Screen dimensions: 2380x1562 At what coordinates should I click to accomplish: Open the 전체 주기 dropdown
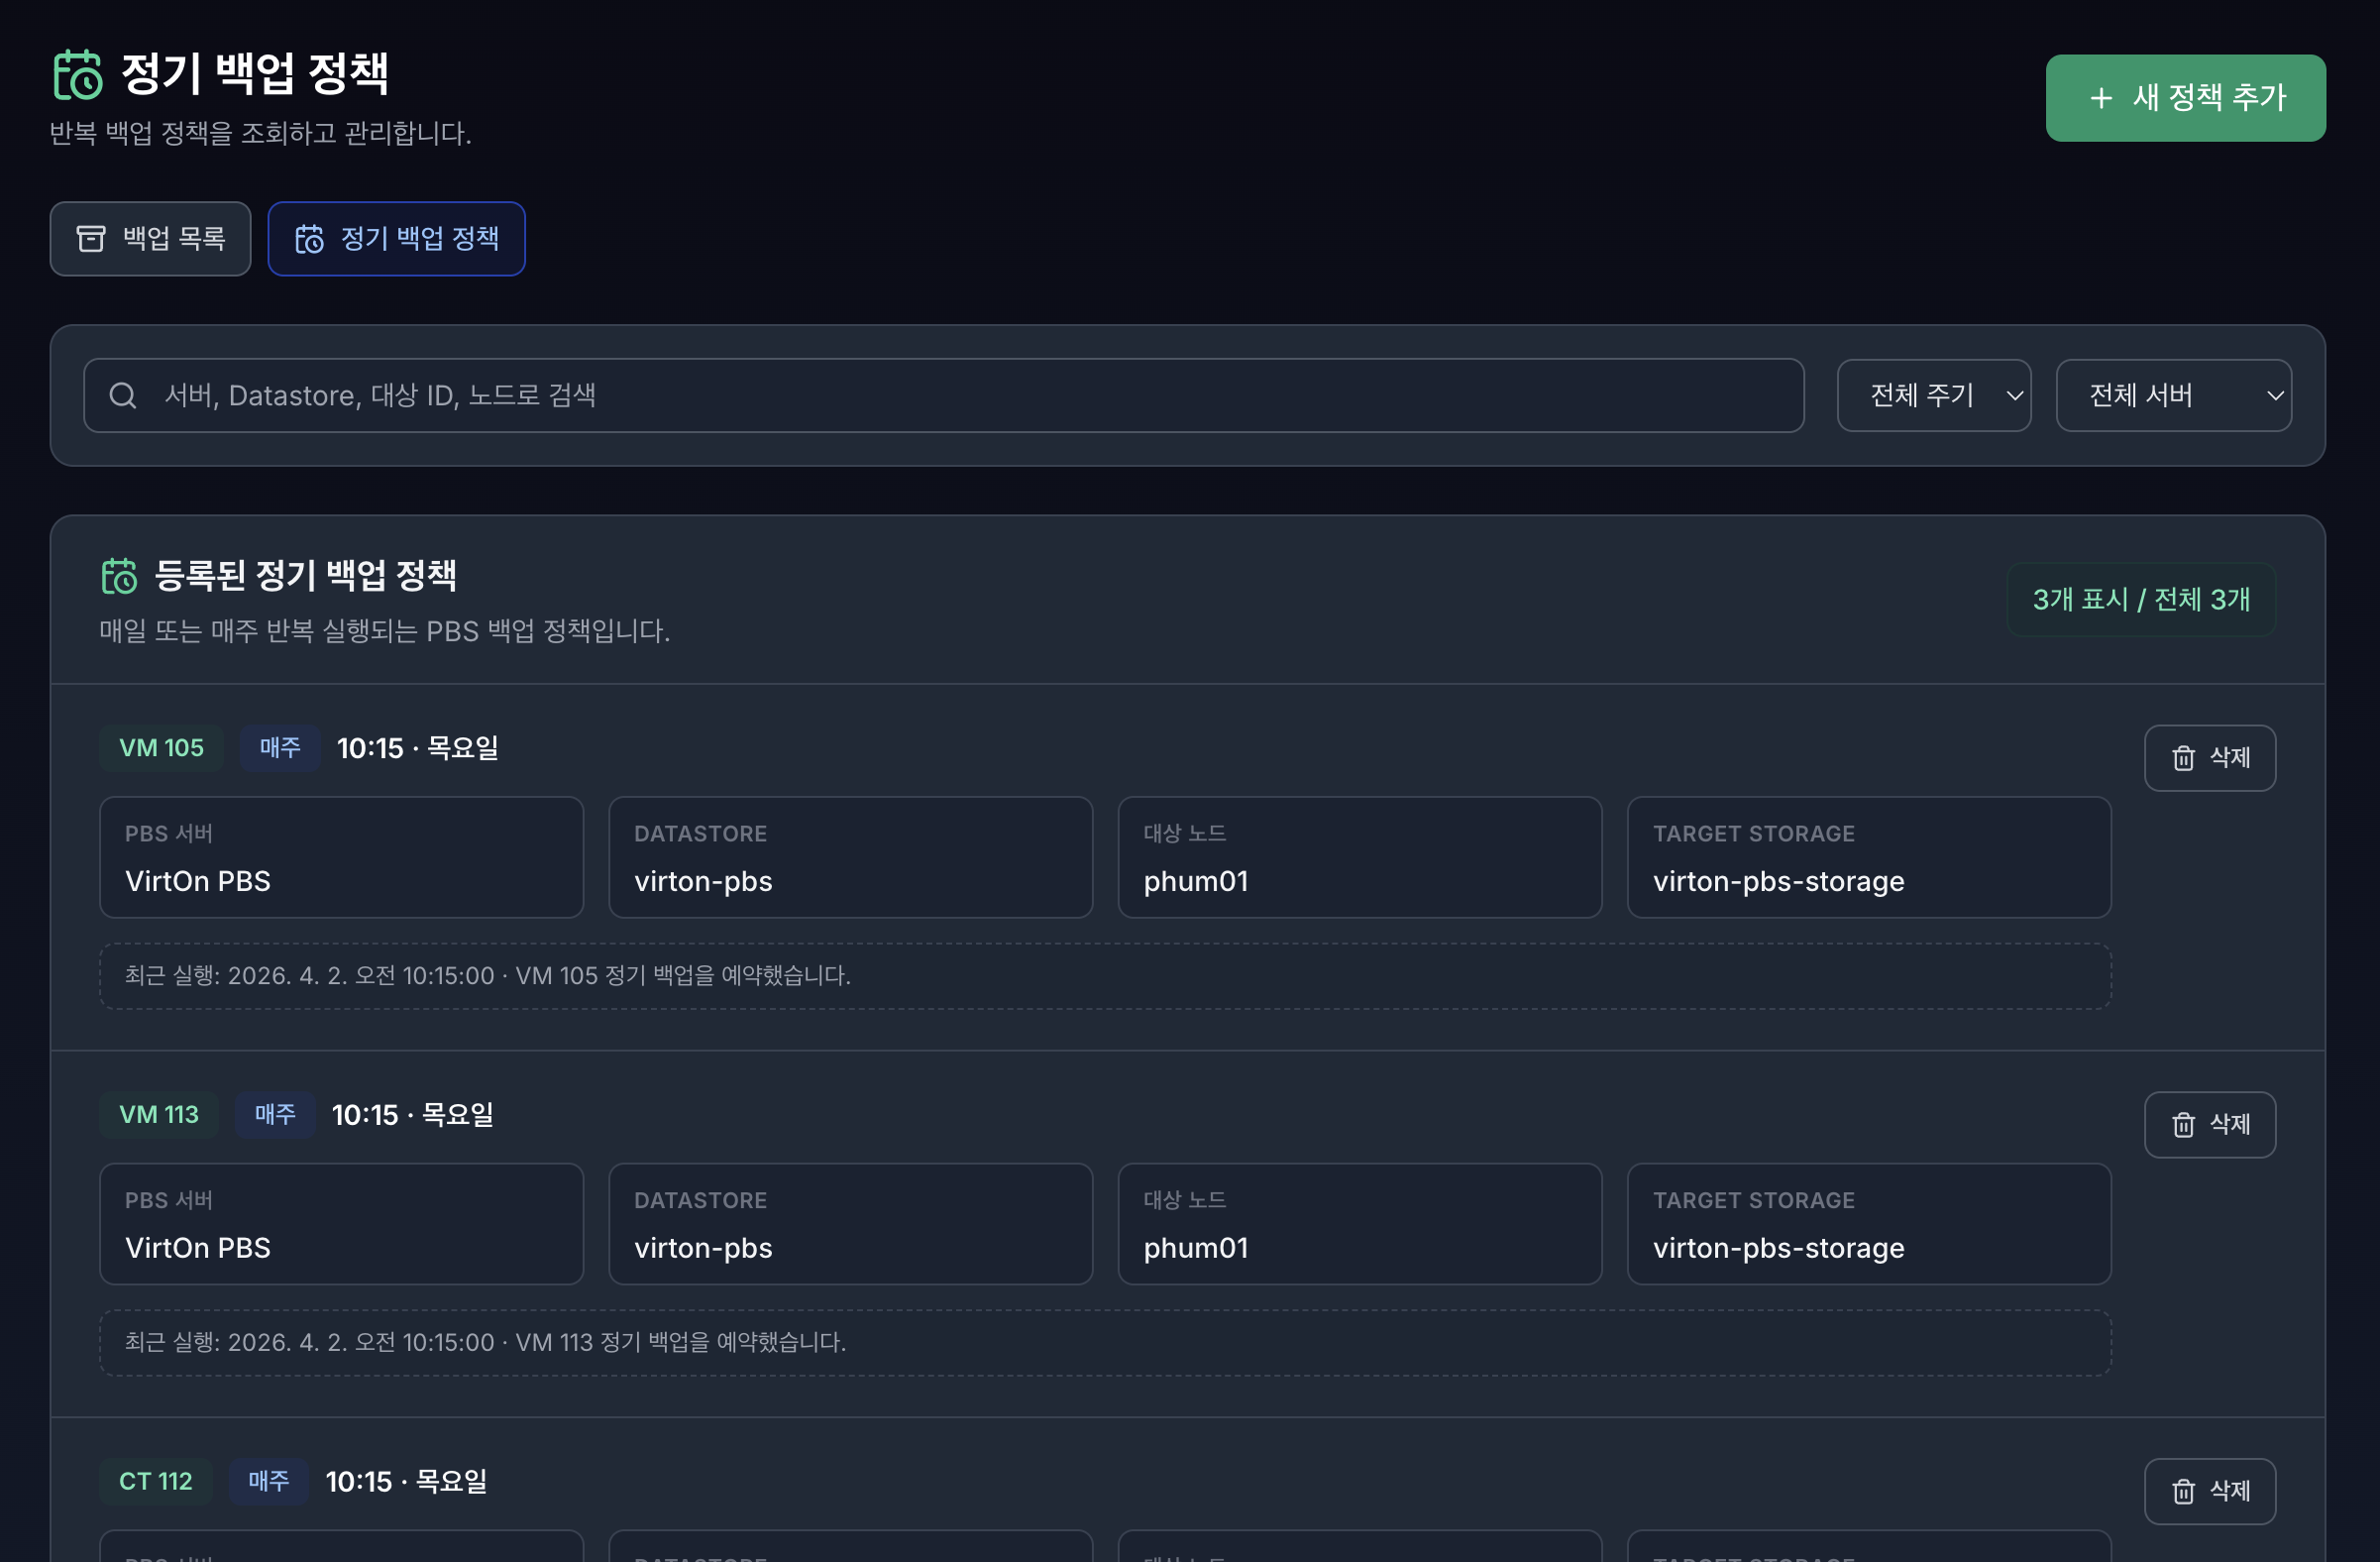tap(1934, 395)
